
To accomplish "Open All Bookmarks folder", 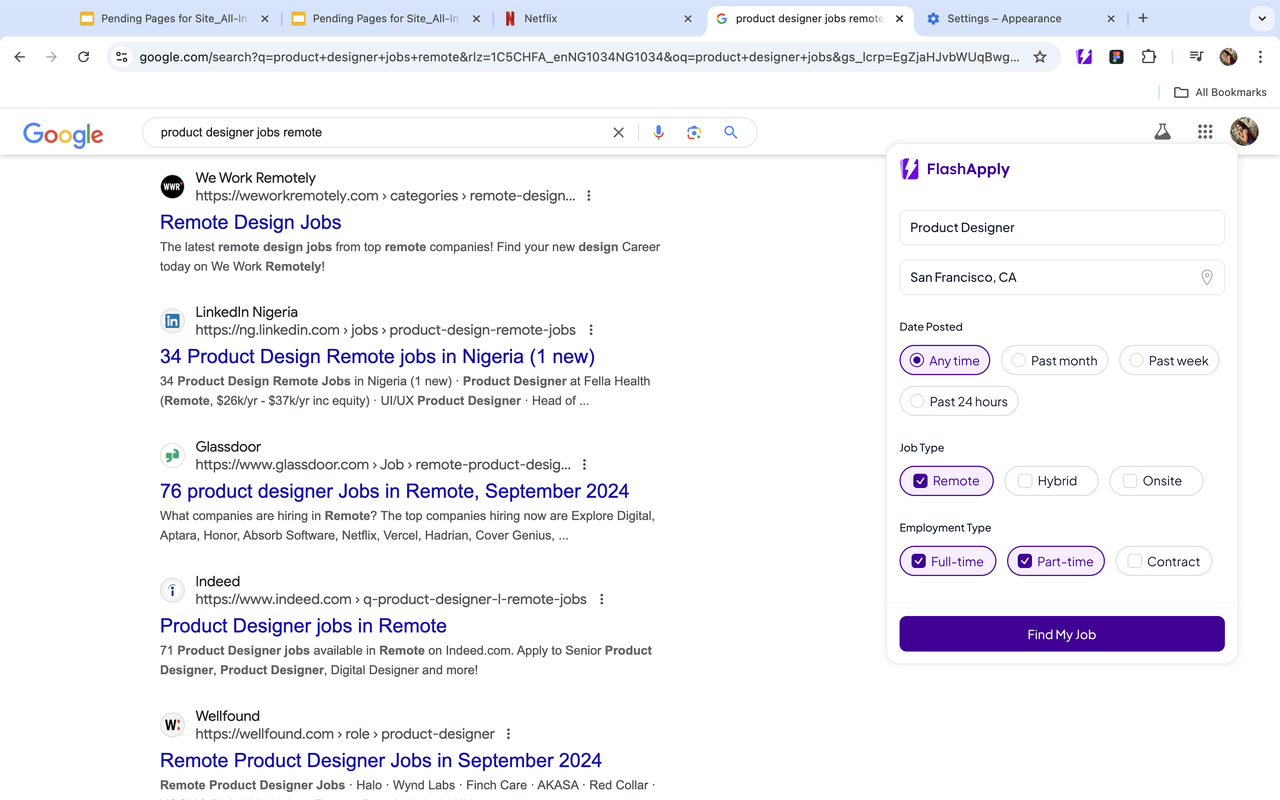I will click(x=1220, y=92).
